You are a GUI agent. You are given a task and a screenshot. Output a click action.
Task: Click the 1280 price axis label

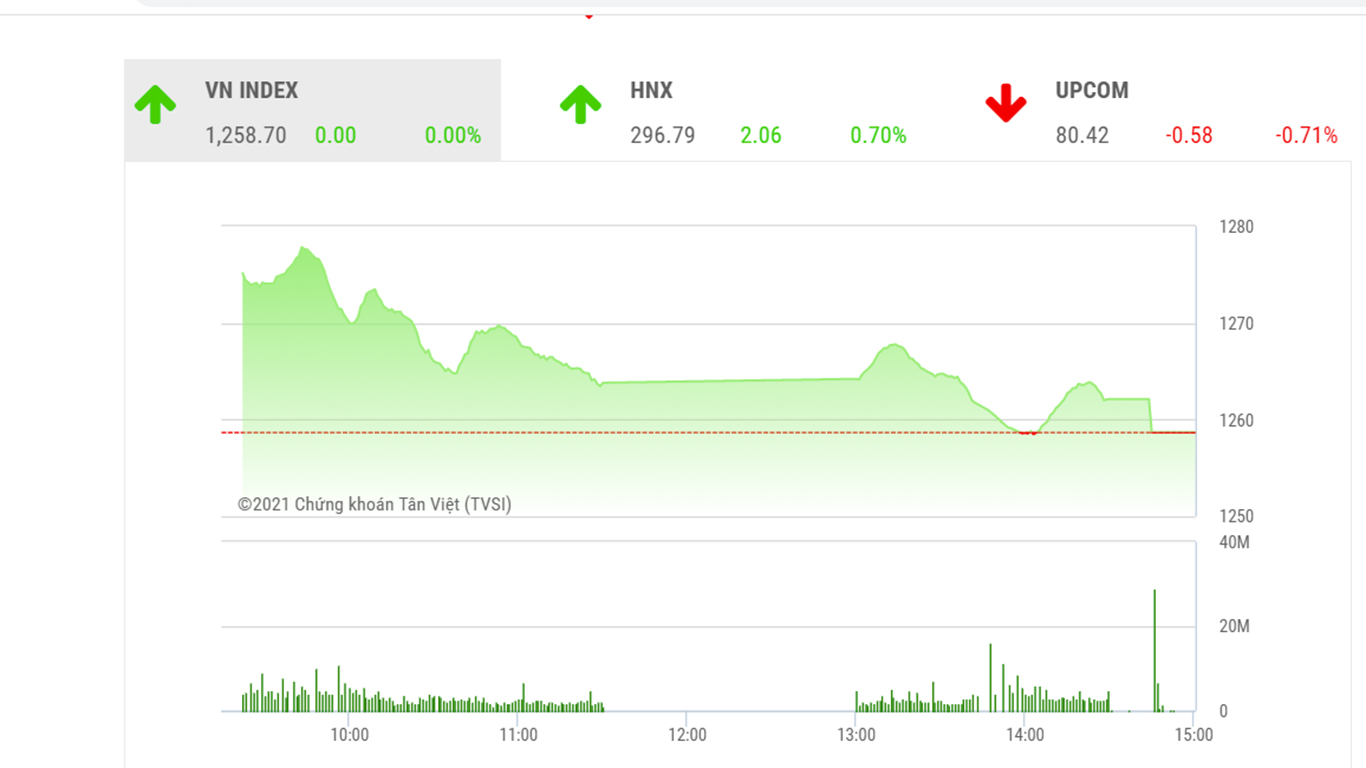click(x=1236, y=227)
